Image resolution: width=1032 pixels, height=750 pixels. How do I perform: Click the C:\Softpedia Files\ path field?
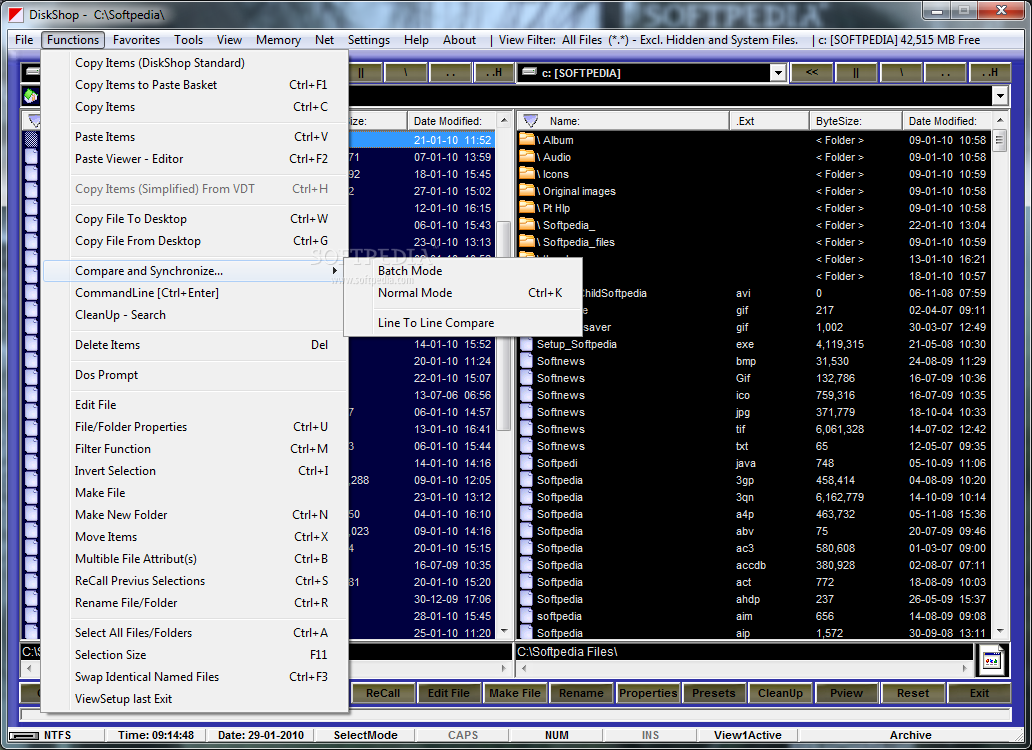743,651
